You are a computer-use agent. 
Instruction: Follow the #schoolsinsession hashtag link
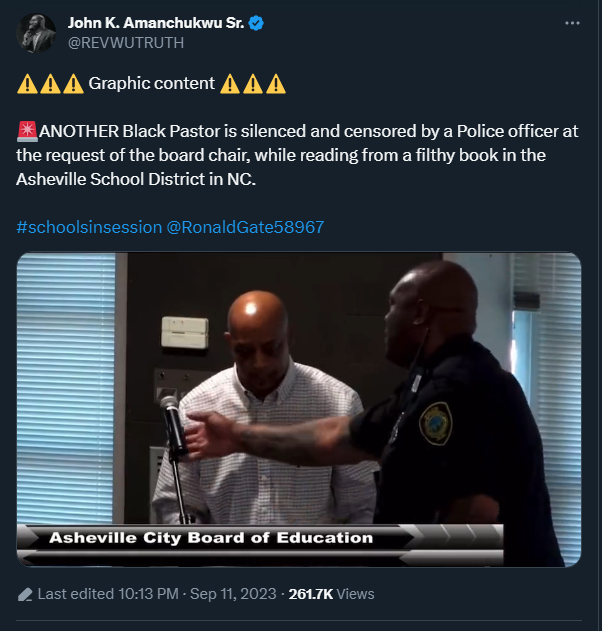pos(89,227)
